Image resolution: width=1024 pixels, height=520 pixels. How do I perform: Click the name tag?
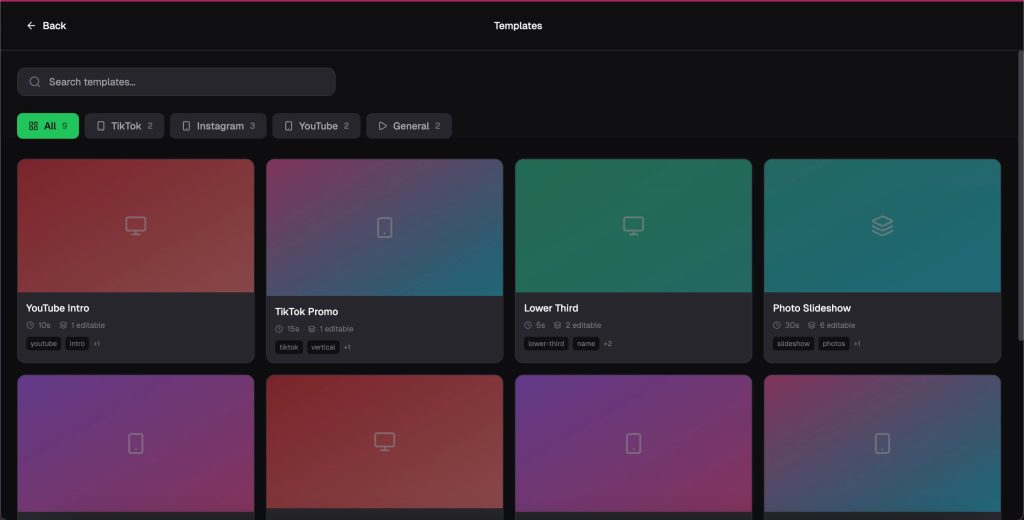(x=586, y=344)
